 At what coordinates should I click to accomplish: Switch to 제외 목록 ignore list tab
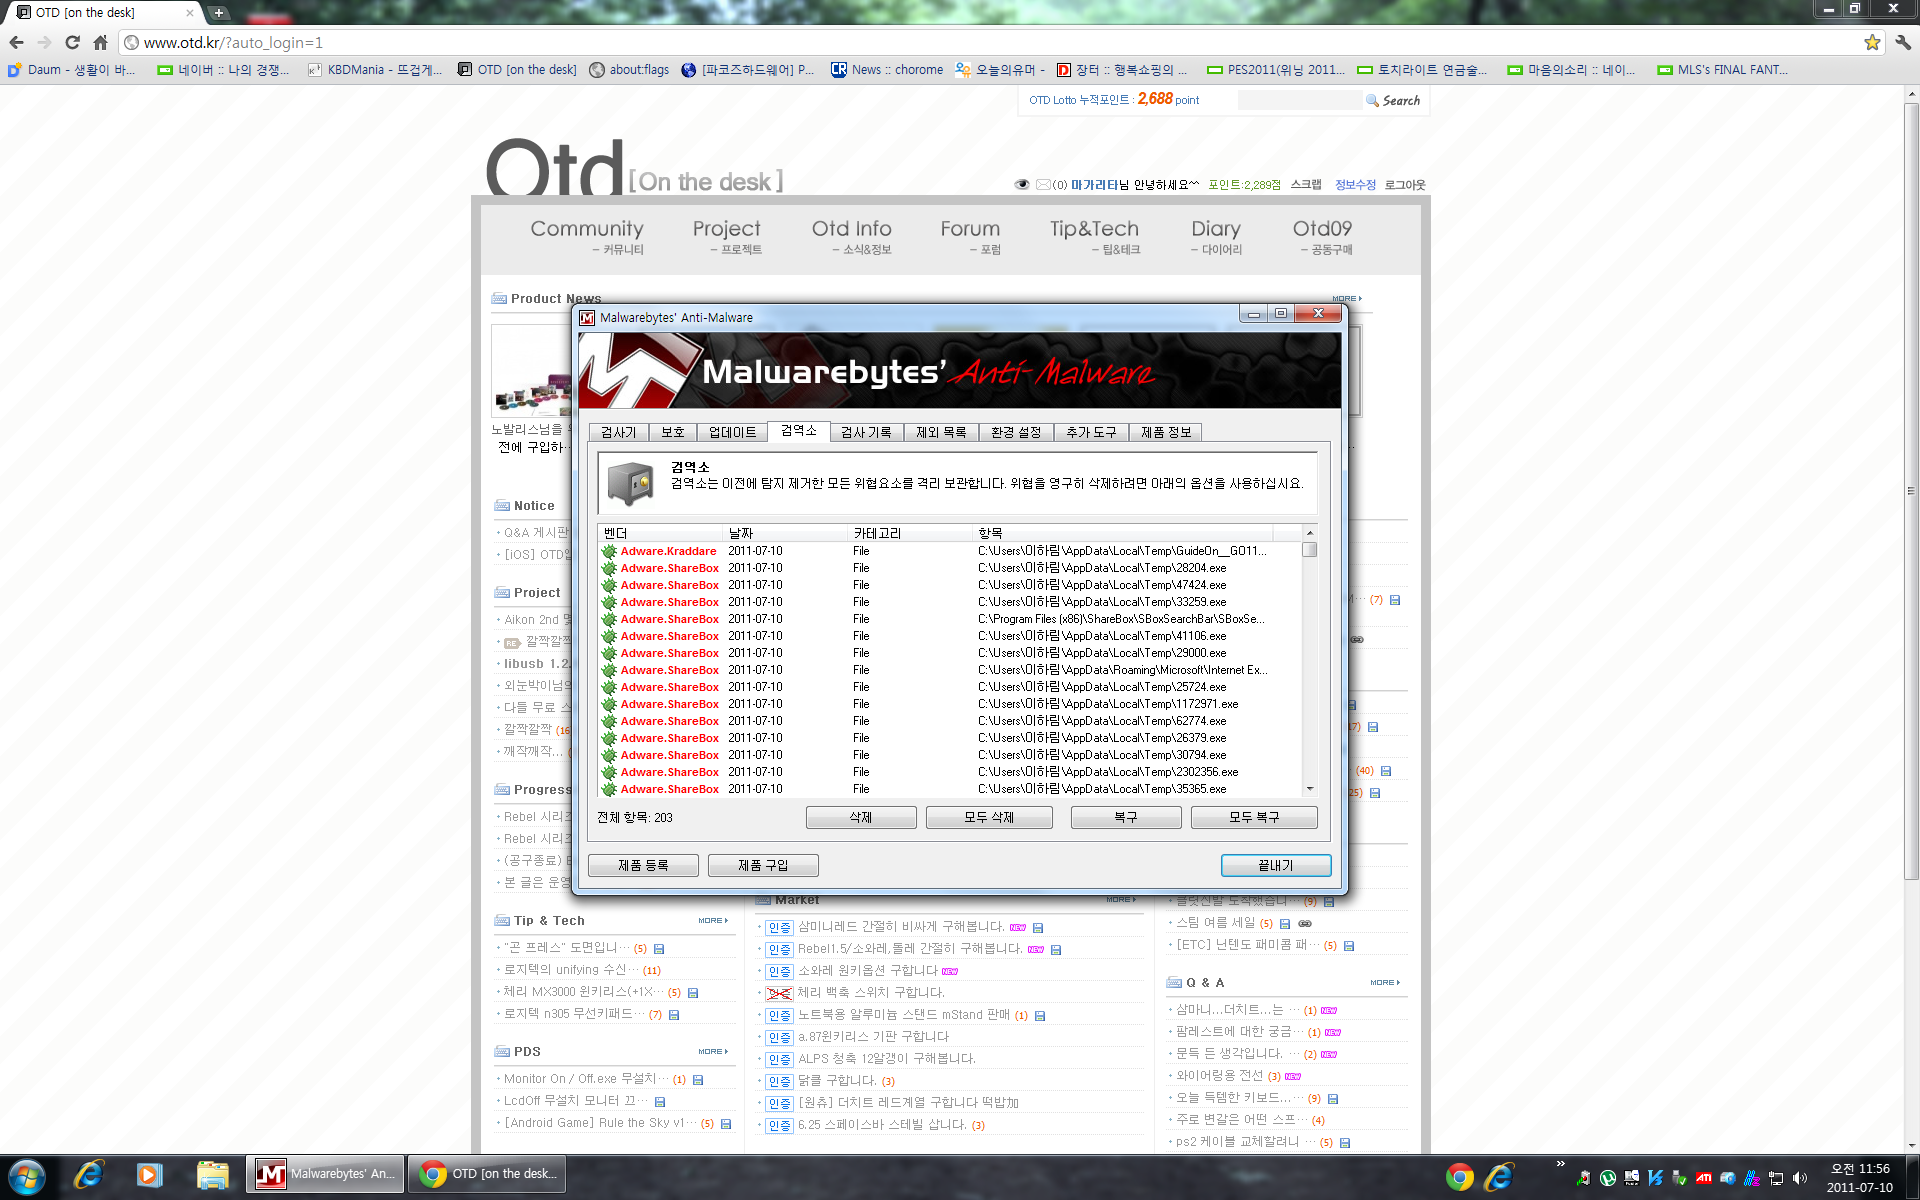point(941,432)
